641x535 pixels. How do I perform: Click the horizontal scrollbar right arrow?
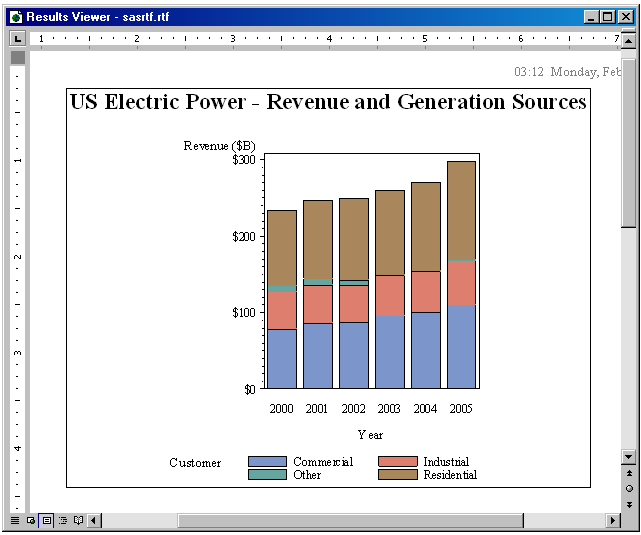pyautogui.click(x=612, y=520)
